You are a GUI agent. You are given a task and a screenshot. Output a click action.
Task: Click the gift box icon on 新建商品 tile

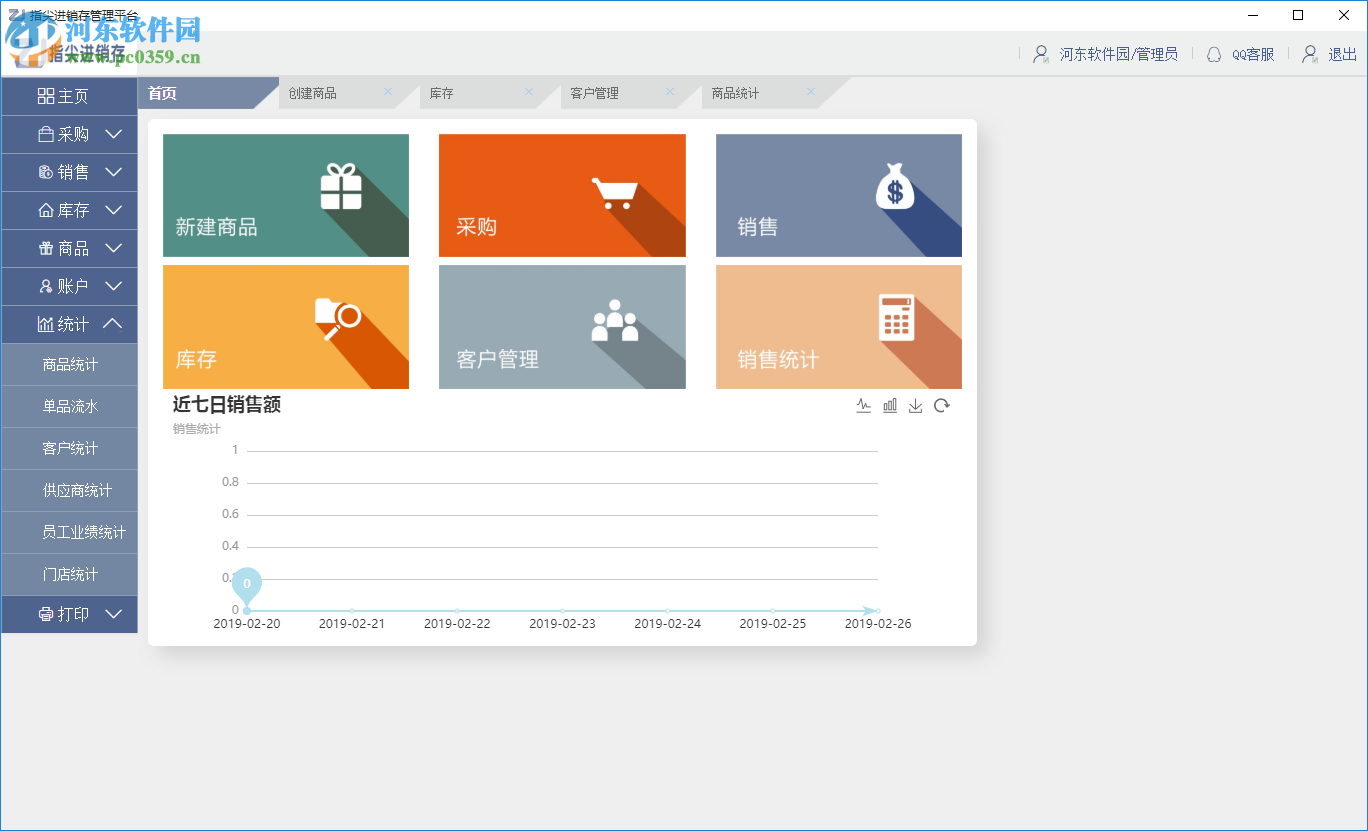tap(341, 187)
